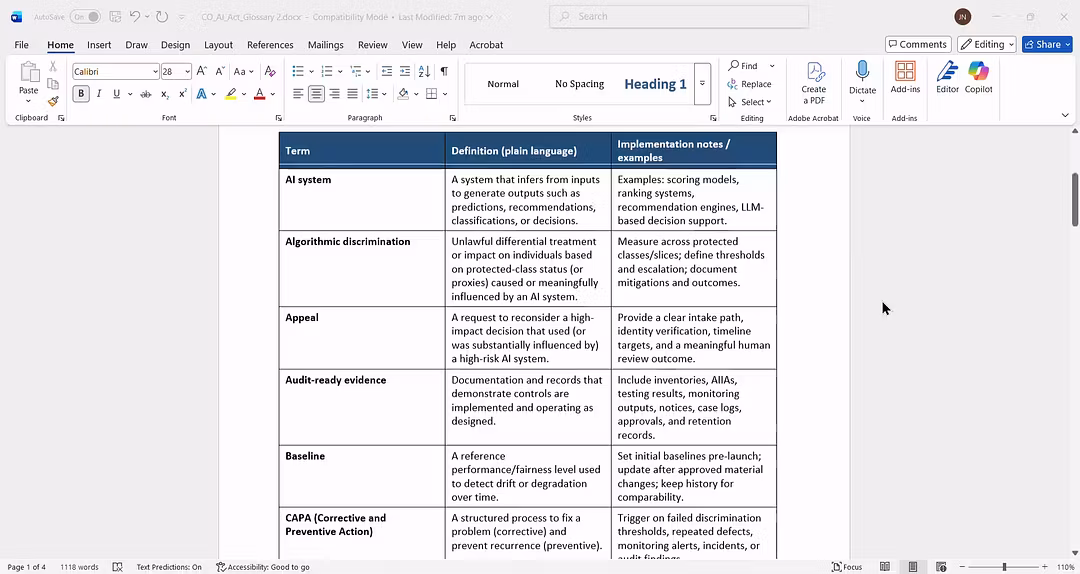Activate the Format Painter brush
This screenshot has width=1080, height=574.
(53, 101)
